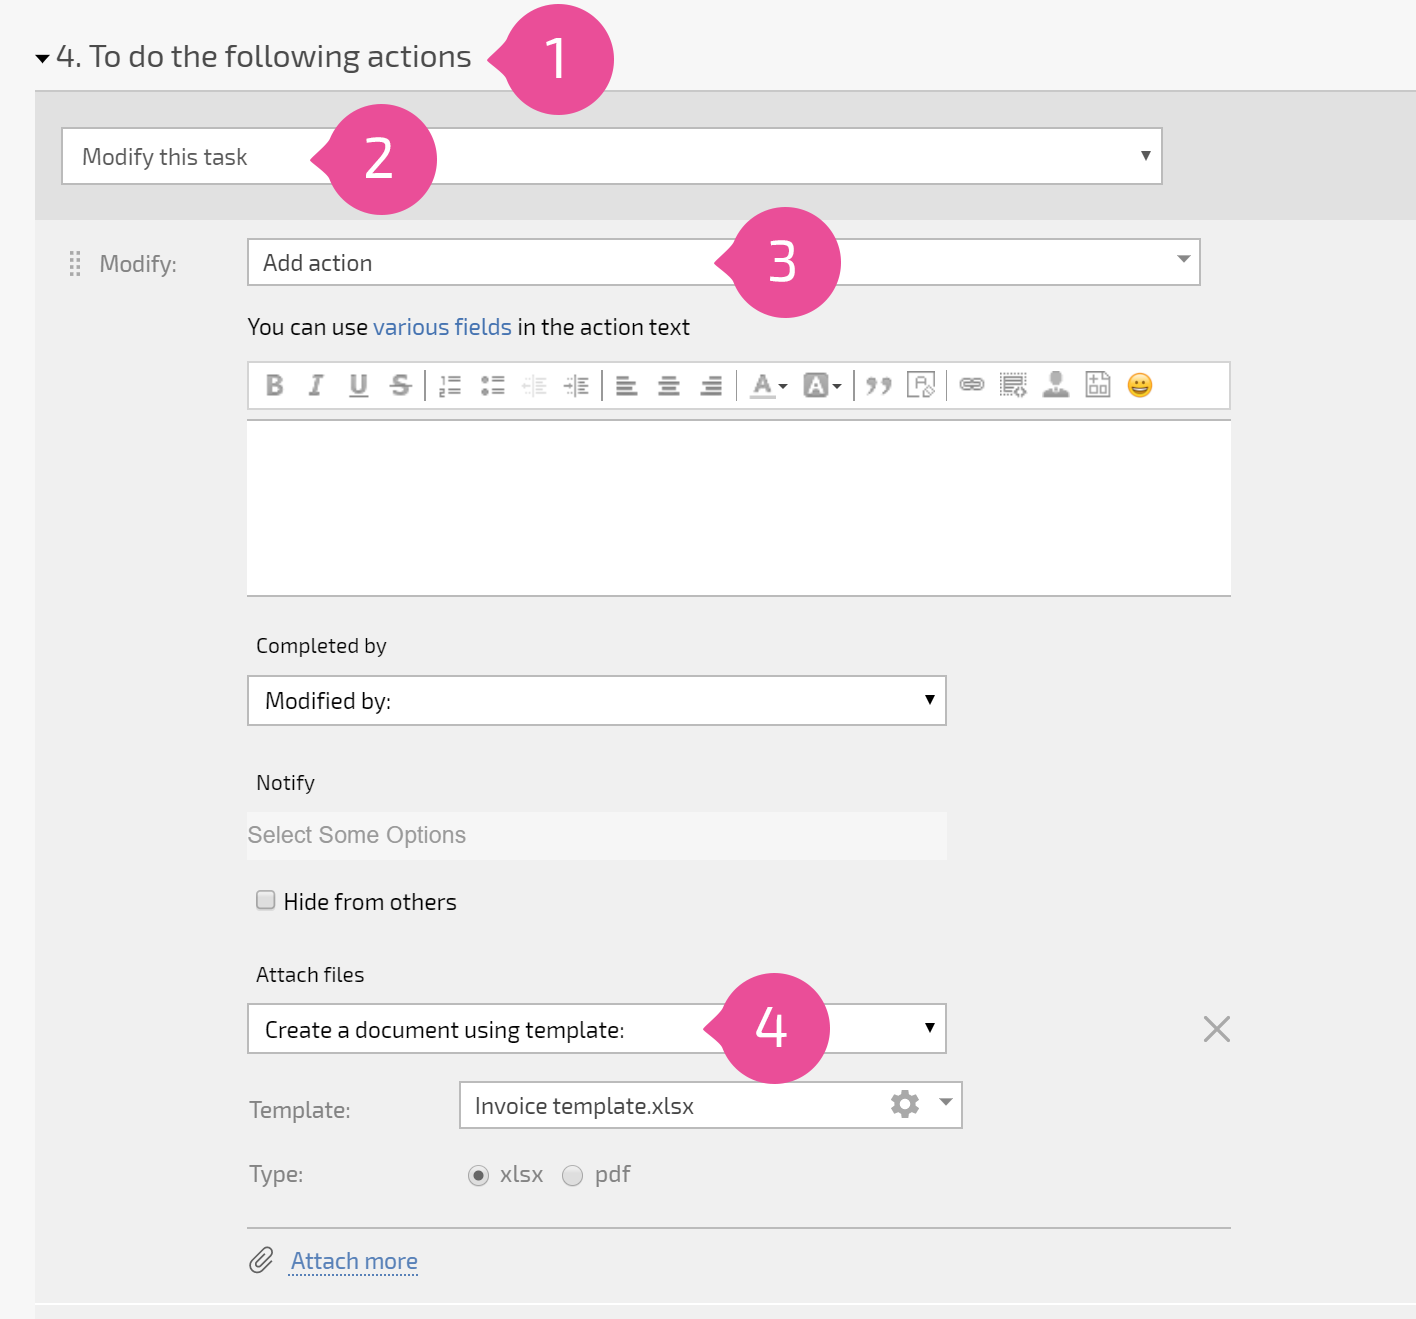Viewport: 1416px width, 1319px height.
Task: Open the text color picker
Action: [x=769, y=385]
